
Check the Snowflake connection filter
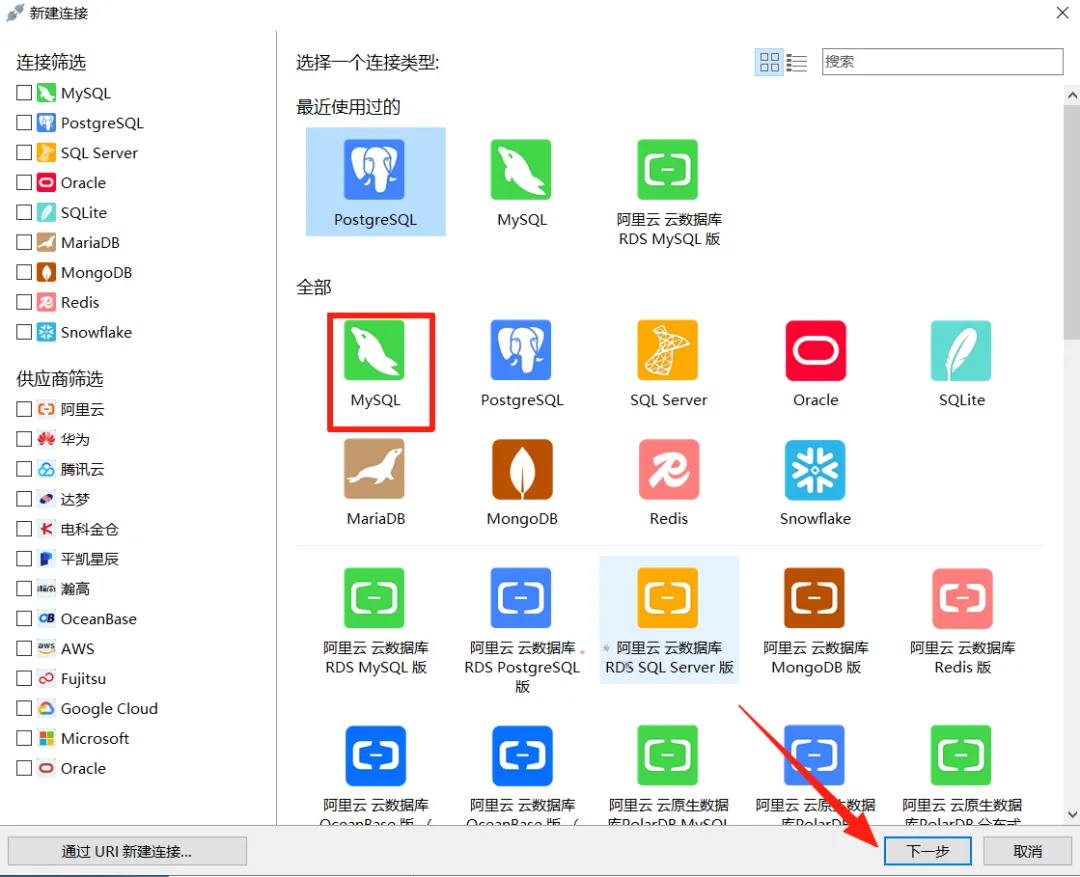tap(24, 332)
